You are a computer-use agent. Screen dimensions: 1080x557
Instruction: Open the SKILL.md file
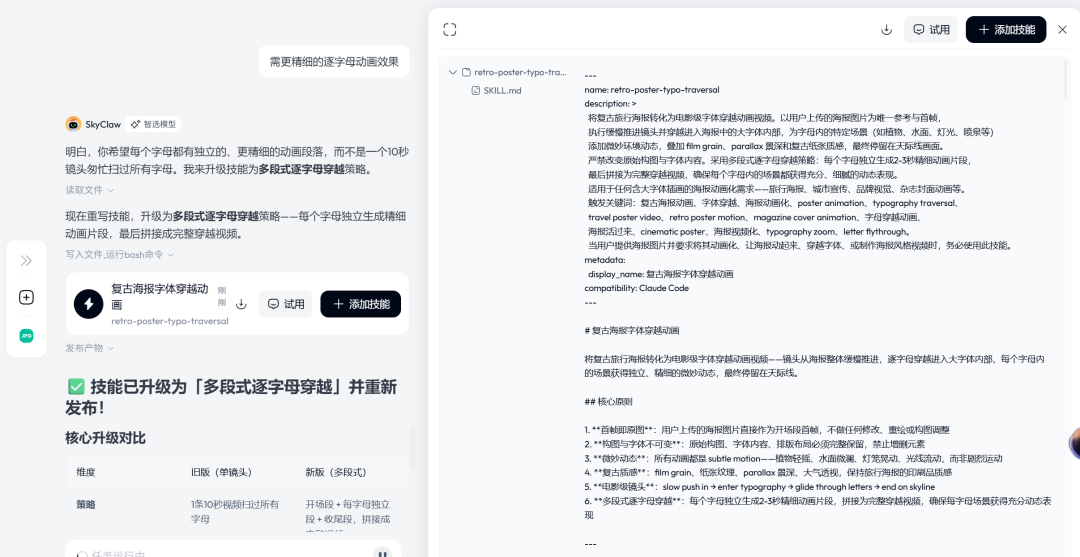(x=496, y=90)
